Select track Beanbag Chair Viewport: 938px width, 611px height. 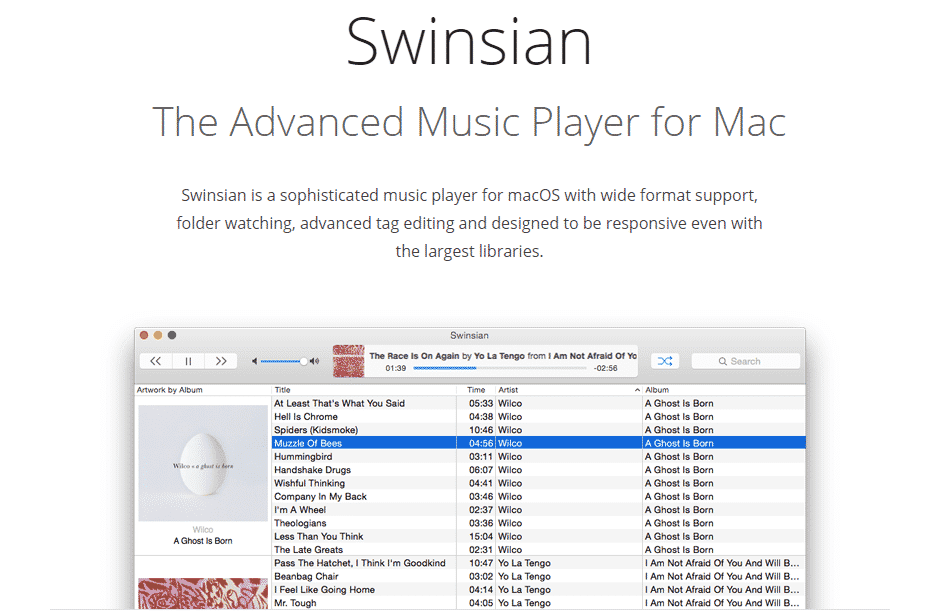538,576
